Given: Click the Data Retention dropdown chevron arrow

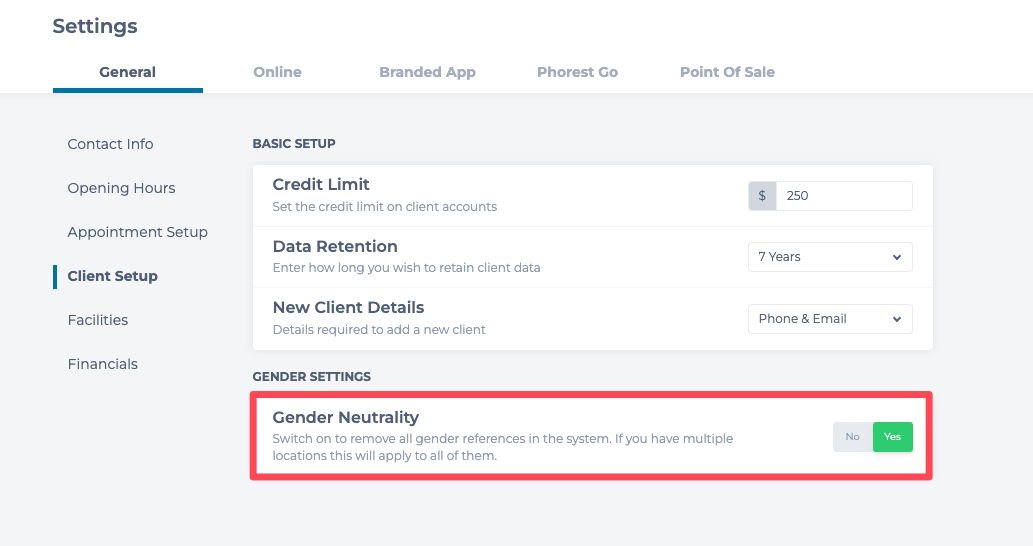Looking at the screenshot, I should coord(896,257).
